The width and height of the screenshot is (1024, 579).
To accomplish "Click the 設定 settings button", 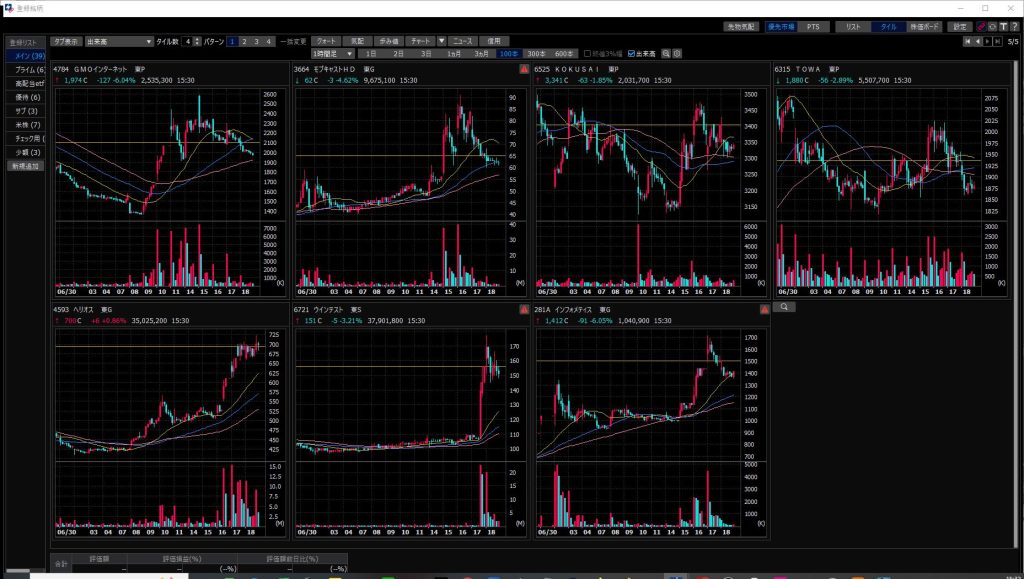I will click(959, 27).
